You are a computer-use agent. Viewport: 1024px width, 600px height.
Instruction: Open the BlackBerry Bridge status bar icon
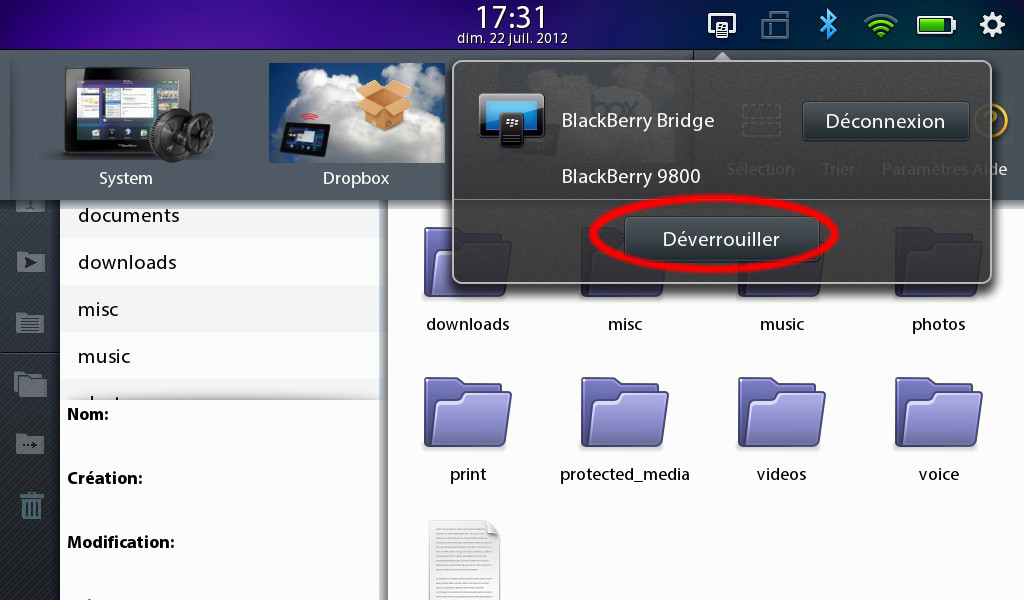(x=722, y=26)
